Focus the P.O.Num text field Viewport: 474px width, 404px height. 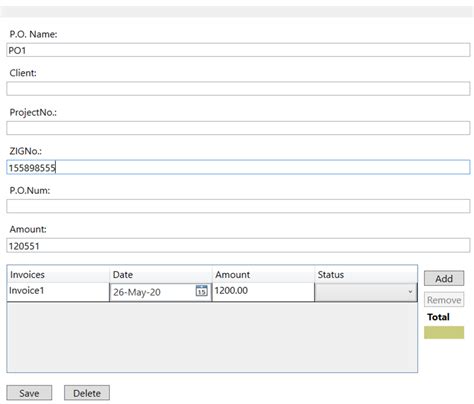pyautogui.click(x=238, y=206)
